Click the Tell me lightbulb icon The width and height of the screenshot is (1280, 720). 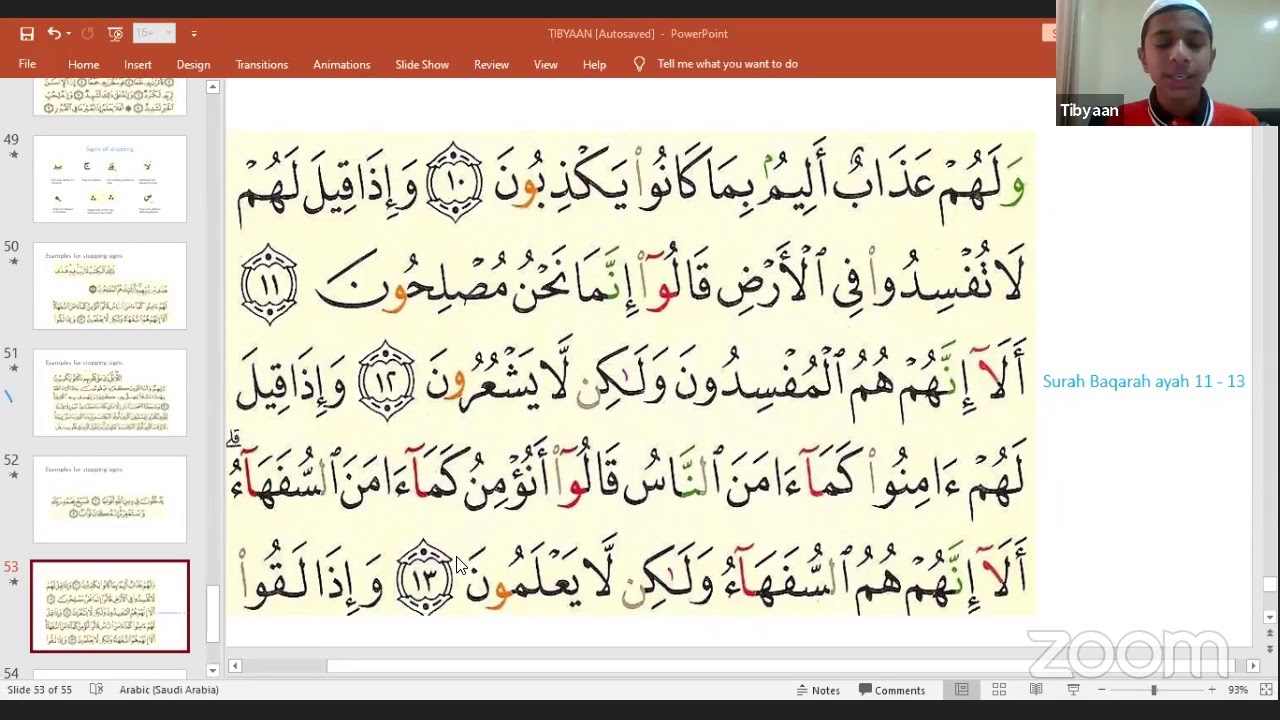tap(639, 64)
